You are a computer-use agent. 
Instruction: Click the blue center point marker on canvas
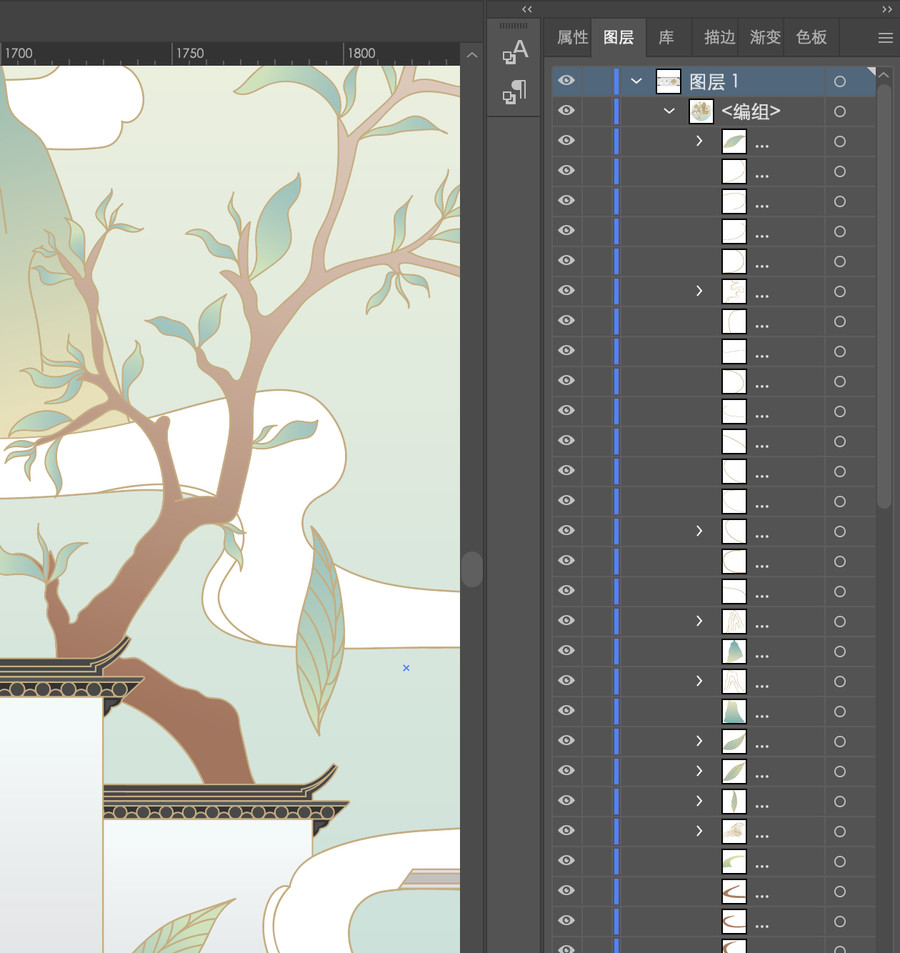click(406, 668)
